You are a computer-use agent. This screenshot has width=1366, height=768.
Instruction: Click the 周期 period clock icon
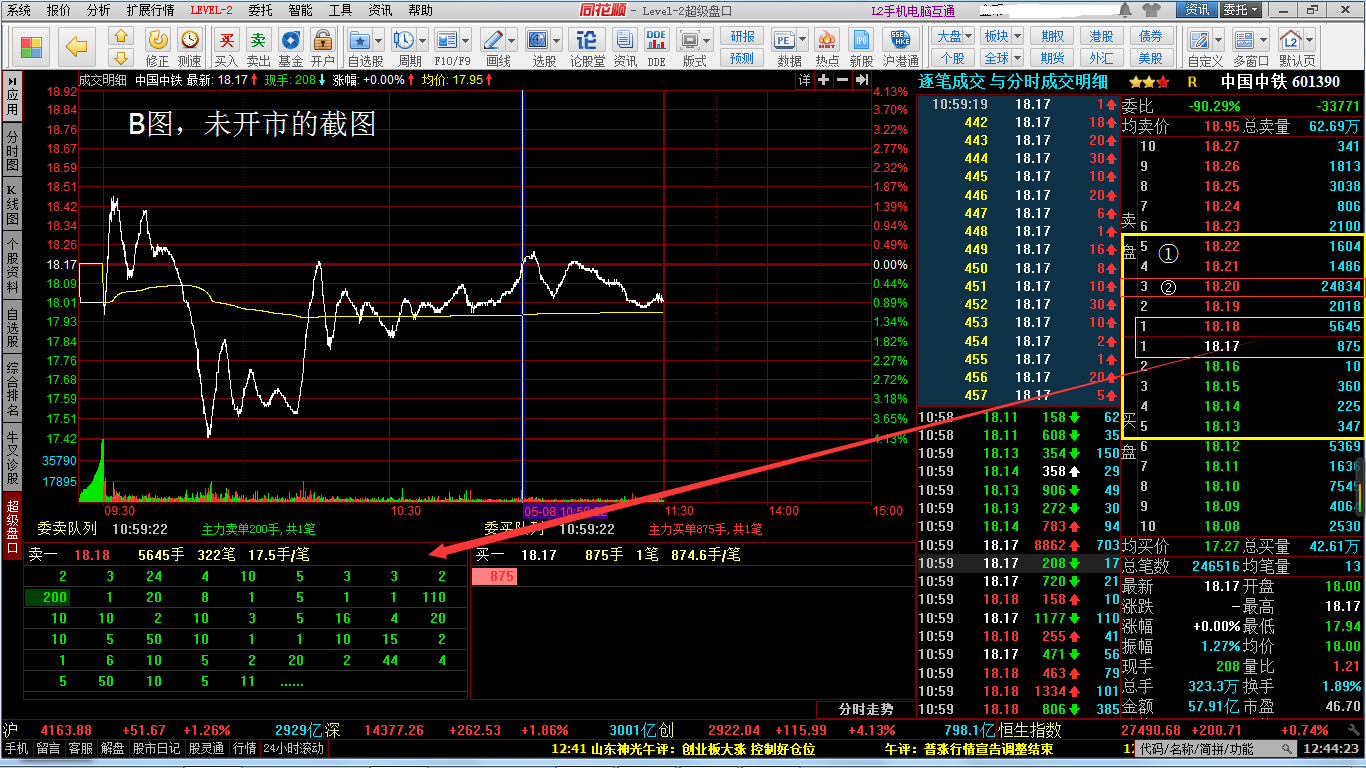coord(403,40)
